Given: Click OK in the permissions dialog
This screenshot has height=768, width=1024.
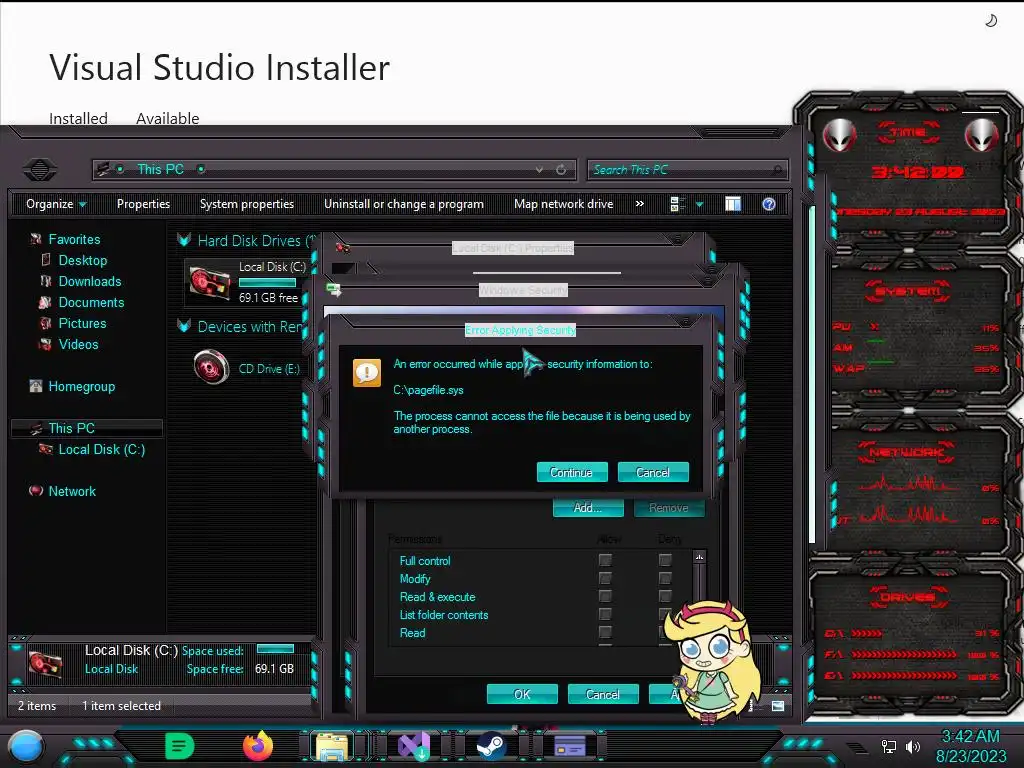Looking at the screenshot, I should coord(522,694).
